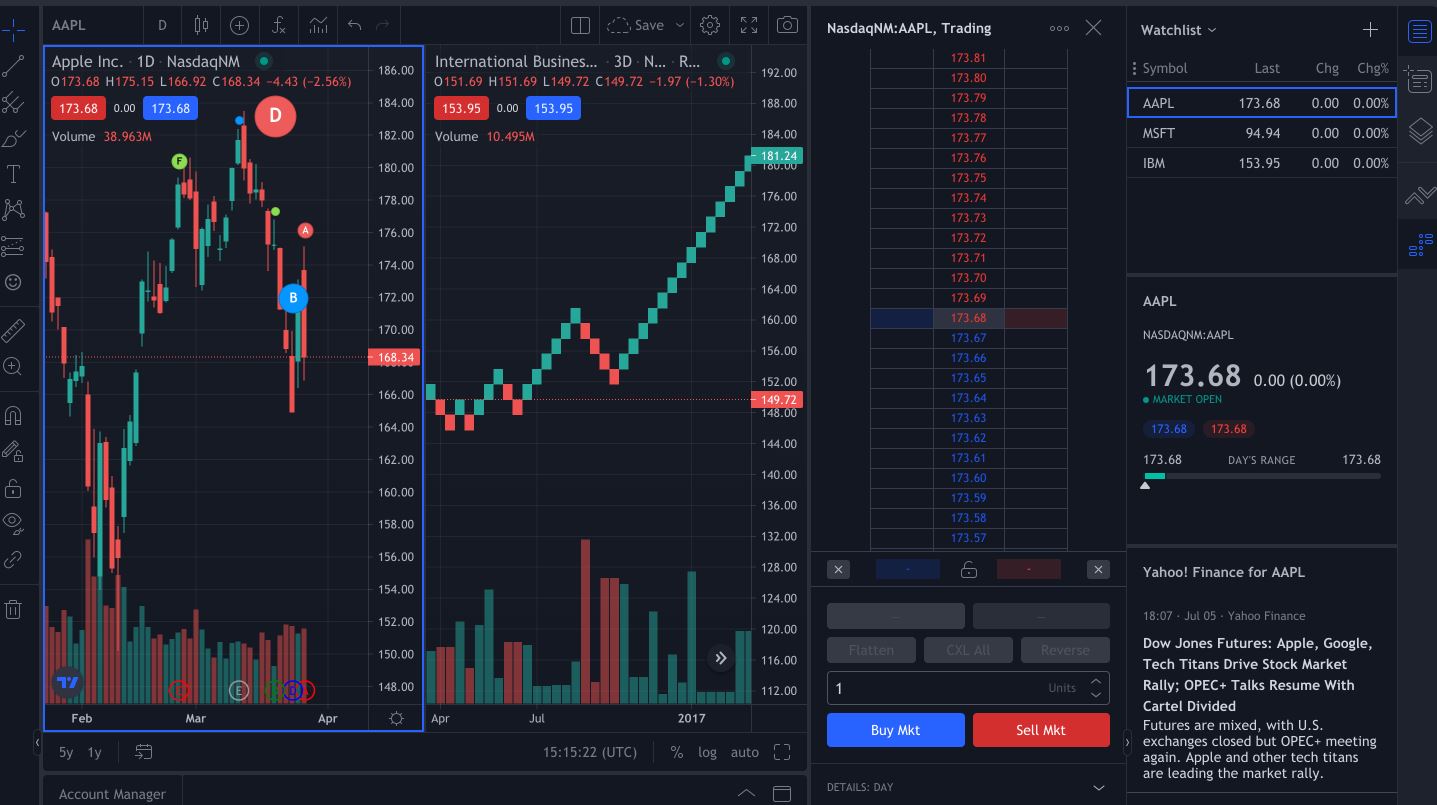Open the Indicators (fx) menu
This screenshot has width=1437, height=805.
click(278, 25)
